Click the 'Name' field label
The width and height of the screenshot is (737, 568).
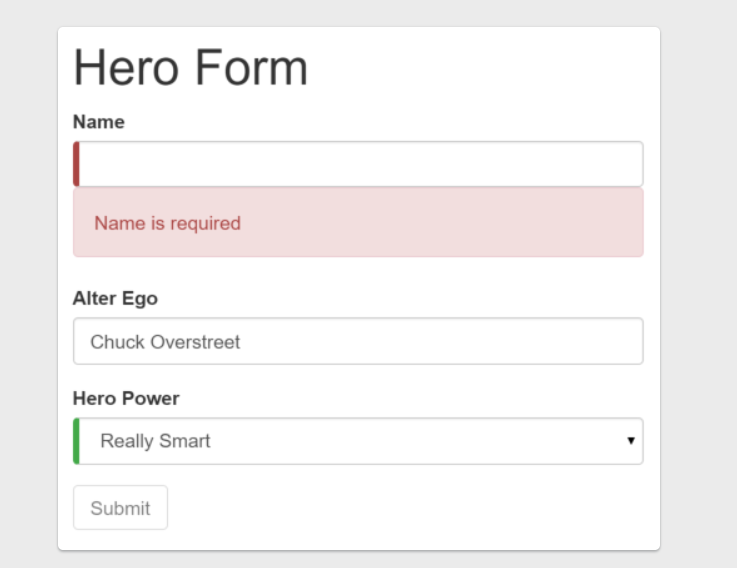[x=99, y=122]
